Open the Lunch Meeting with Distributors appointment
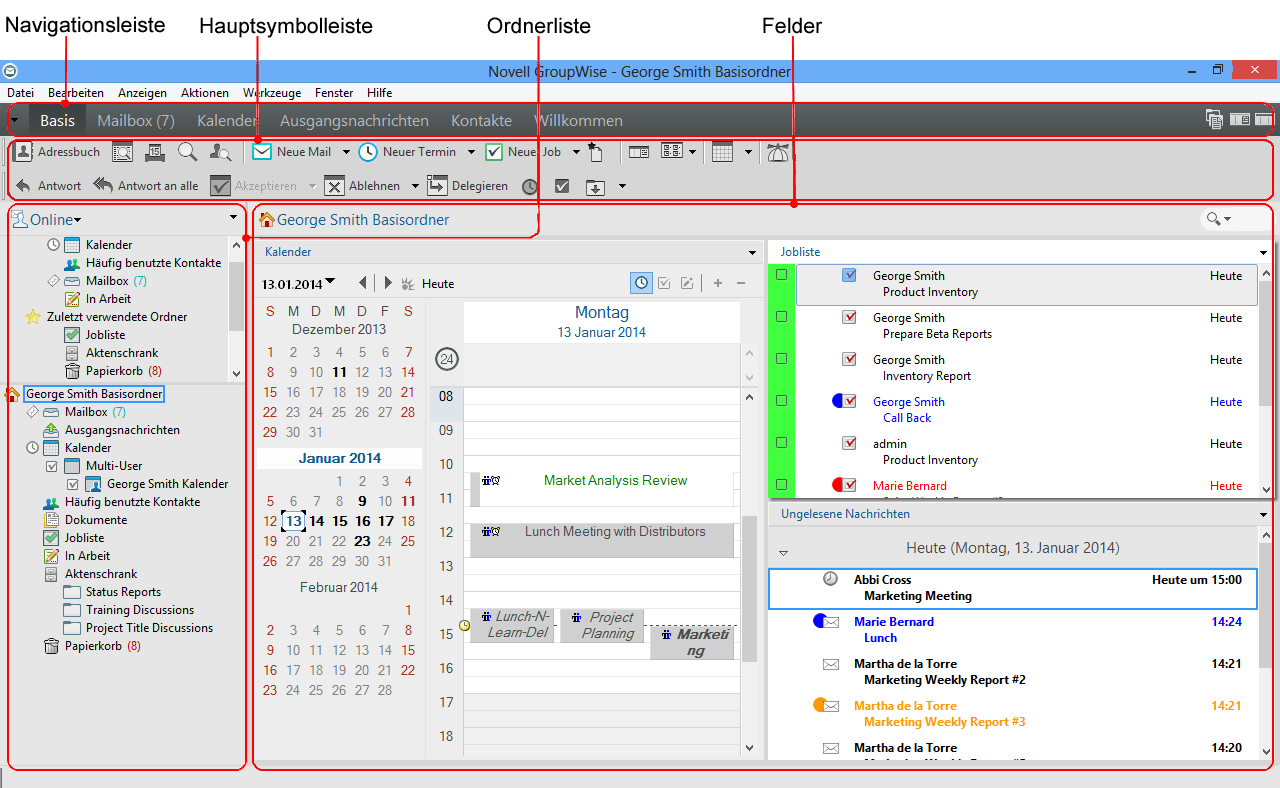Viewport: 1280px width, 788px height. coord(601,540)
